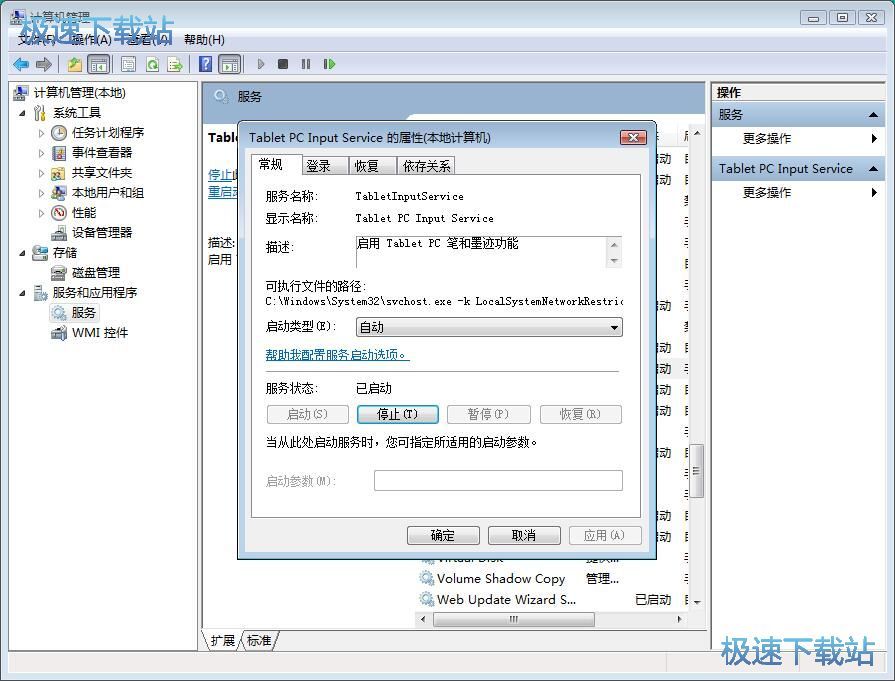The height and width of the screenshot is (681, 895).
Task: Open 帮助我配置服务启动选项 link
Action: 337,354
